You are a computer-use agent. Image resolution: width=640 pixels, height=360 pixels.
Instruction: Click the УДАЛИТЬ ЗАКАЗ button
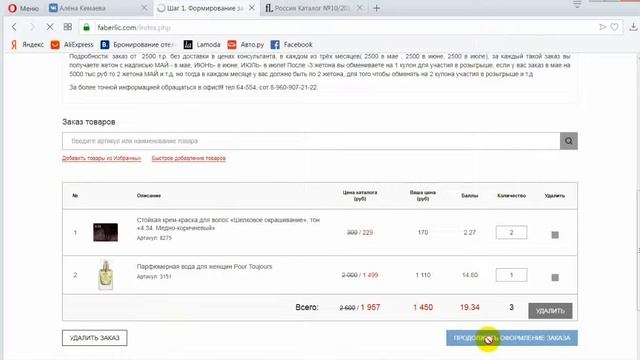click(x=95, y=338)
